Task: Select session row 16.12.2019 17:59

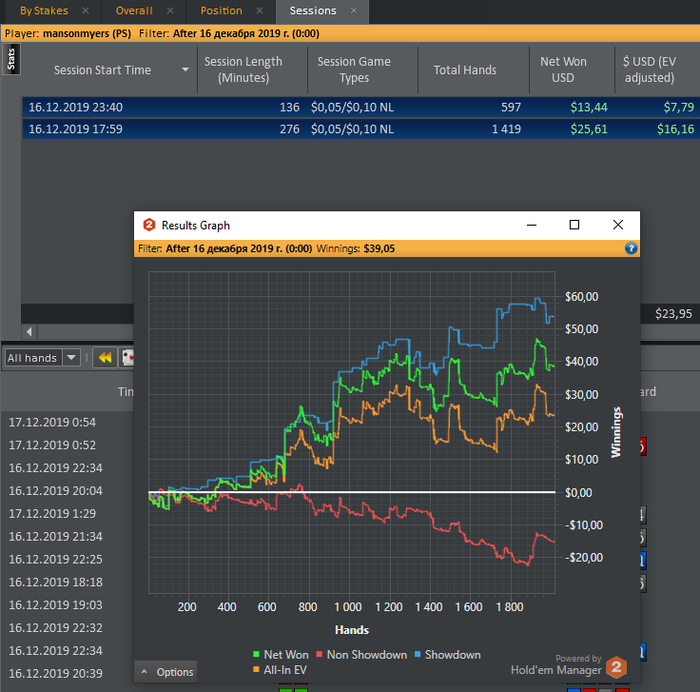Action: coord(361,129)
